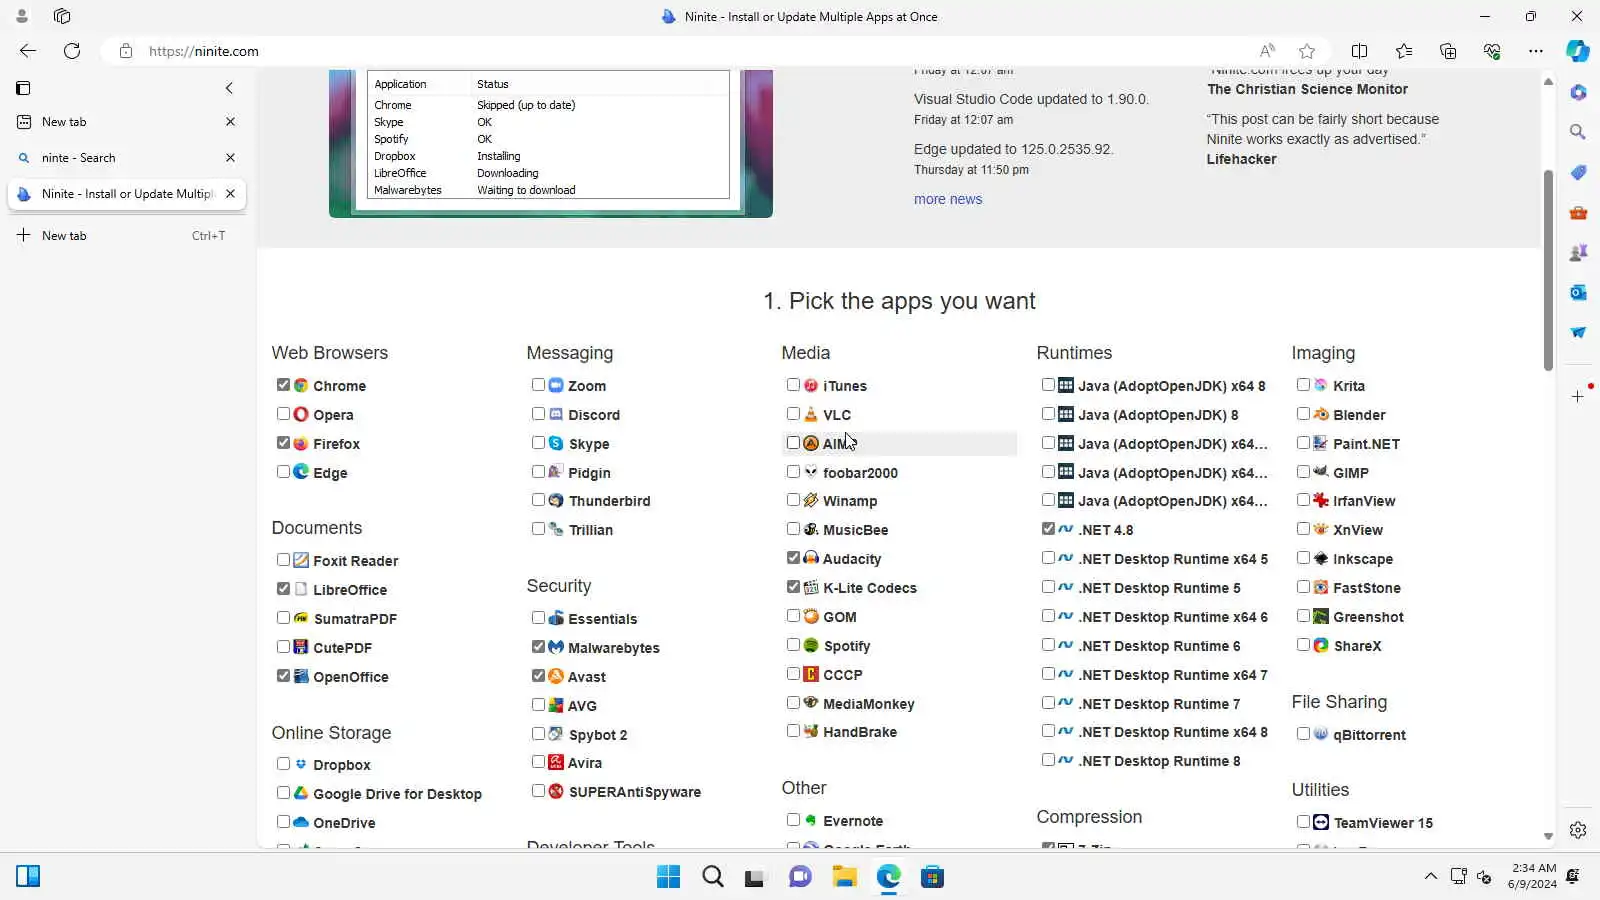Check the Paint.NET checkbox

pos(1303,443)
